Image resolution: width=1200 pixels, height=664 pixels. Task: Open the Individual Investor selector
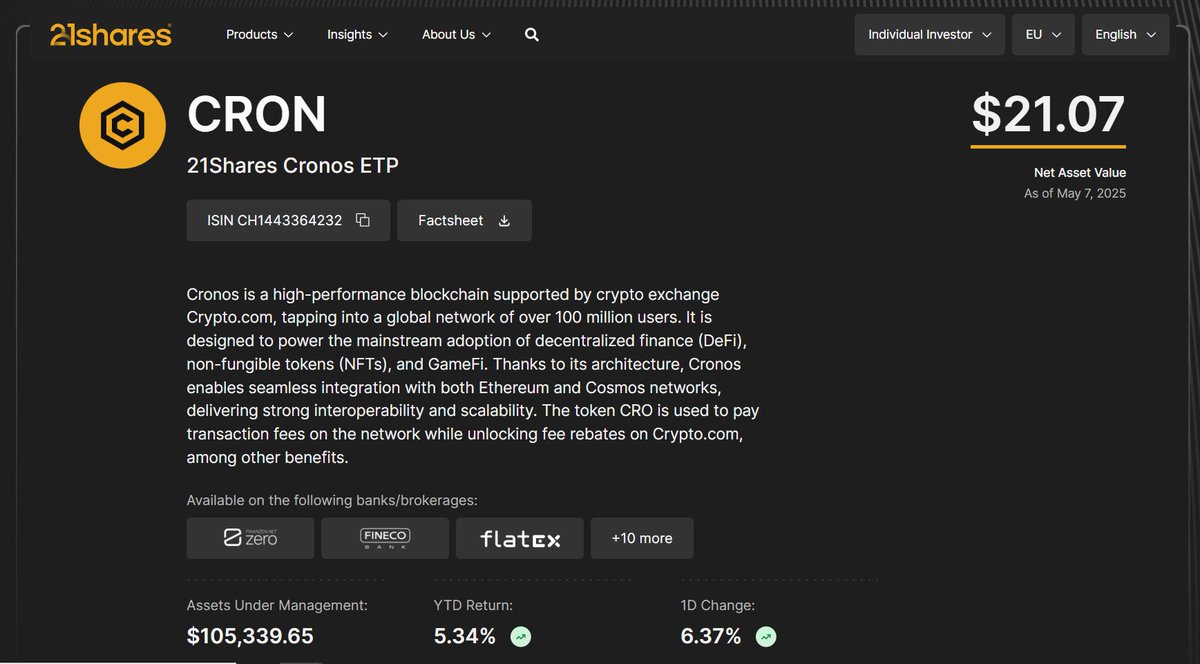[x=929, y=34]
